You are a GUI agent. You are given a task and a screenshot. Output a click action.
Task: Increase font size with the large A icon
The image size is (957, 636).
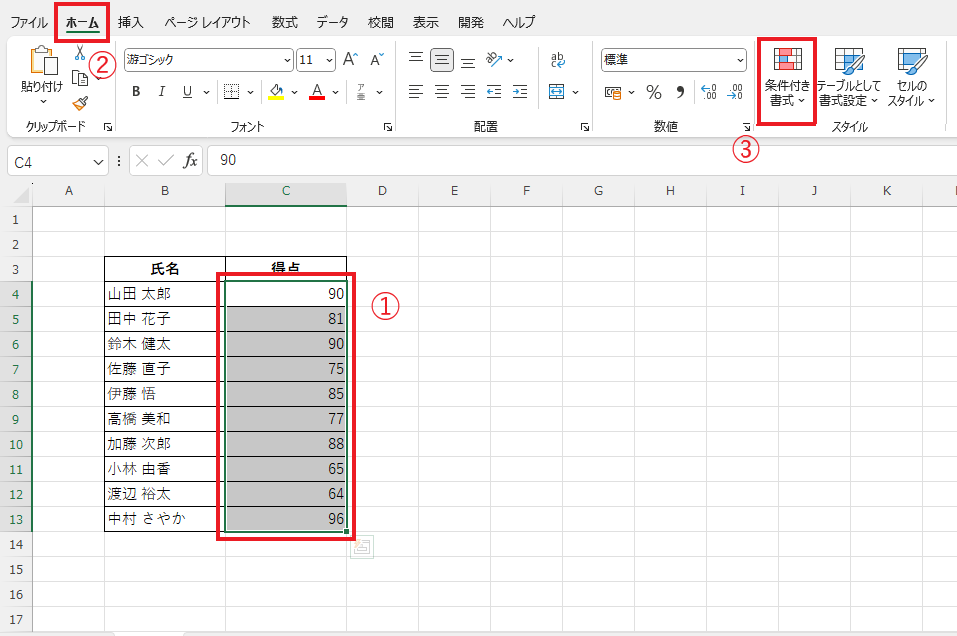click(x=350, y=59)
